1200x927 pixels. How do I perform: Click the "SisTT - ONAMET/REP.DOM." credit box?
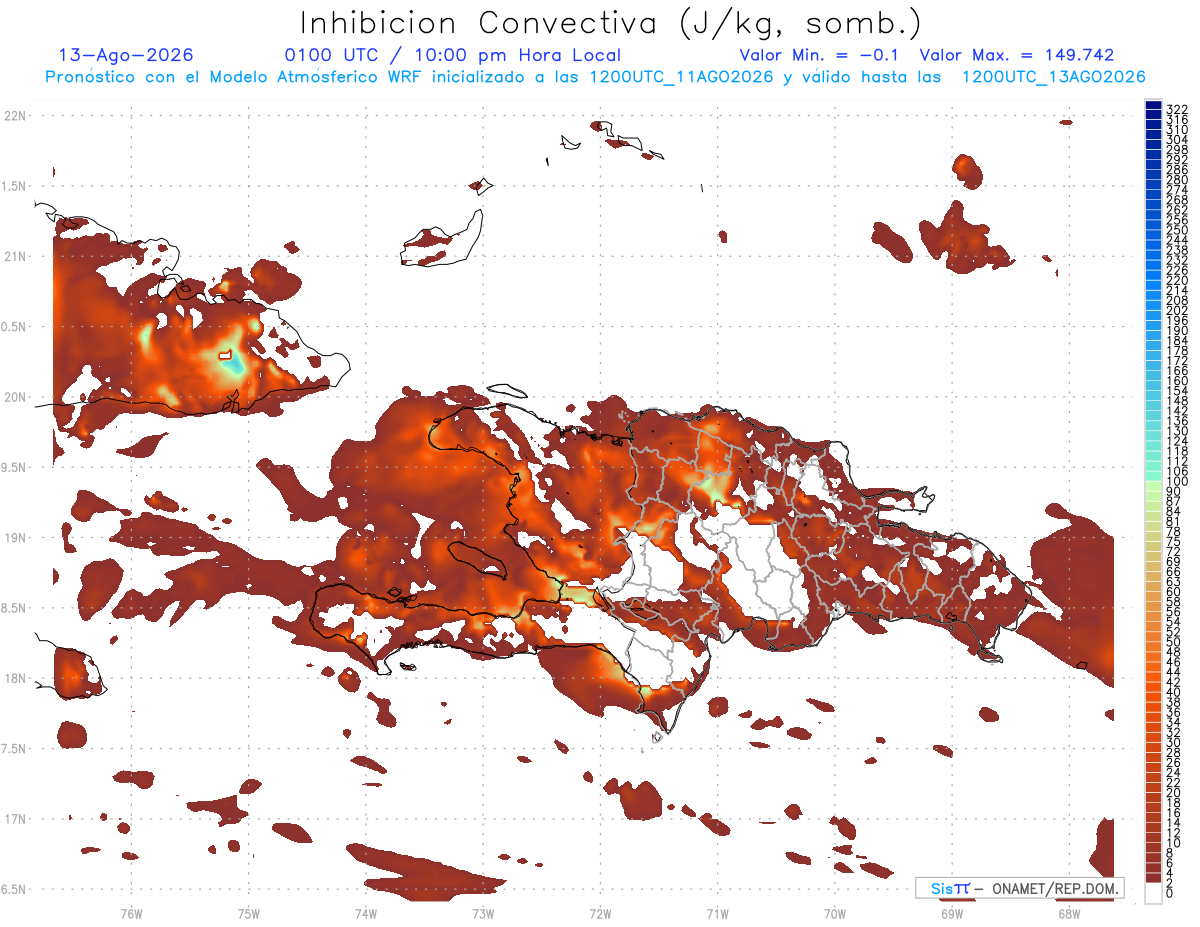1019,888
